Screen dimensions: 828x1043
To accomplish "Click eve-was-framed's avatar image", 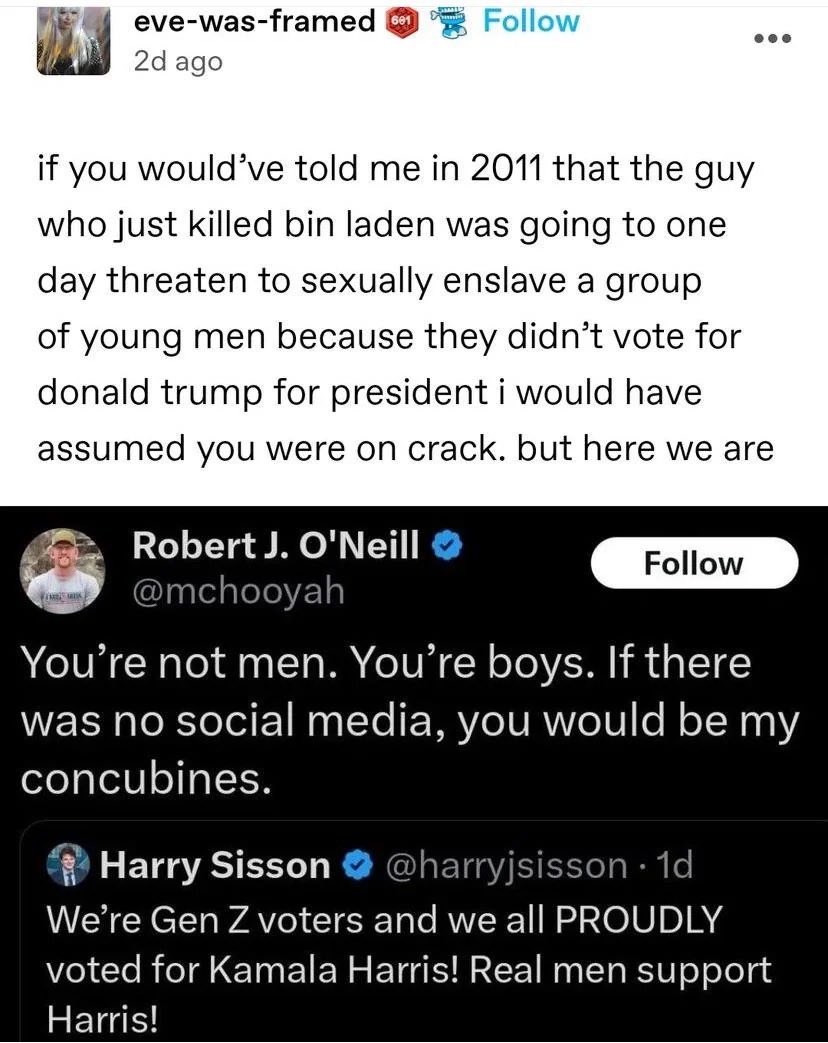I will tap(74, 38).
